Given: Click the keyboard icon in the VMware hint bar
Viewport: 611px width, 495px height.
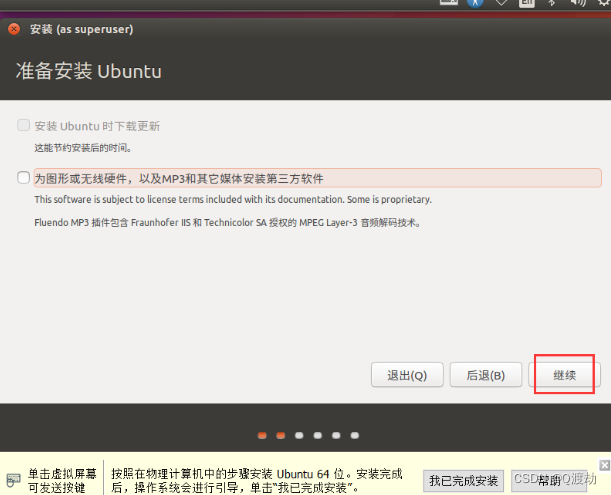Looking at the screenshot, I should (13, 480).
